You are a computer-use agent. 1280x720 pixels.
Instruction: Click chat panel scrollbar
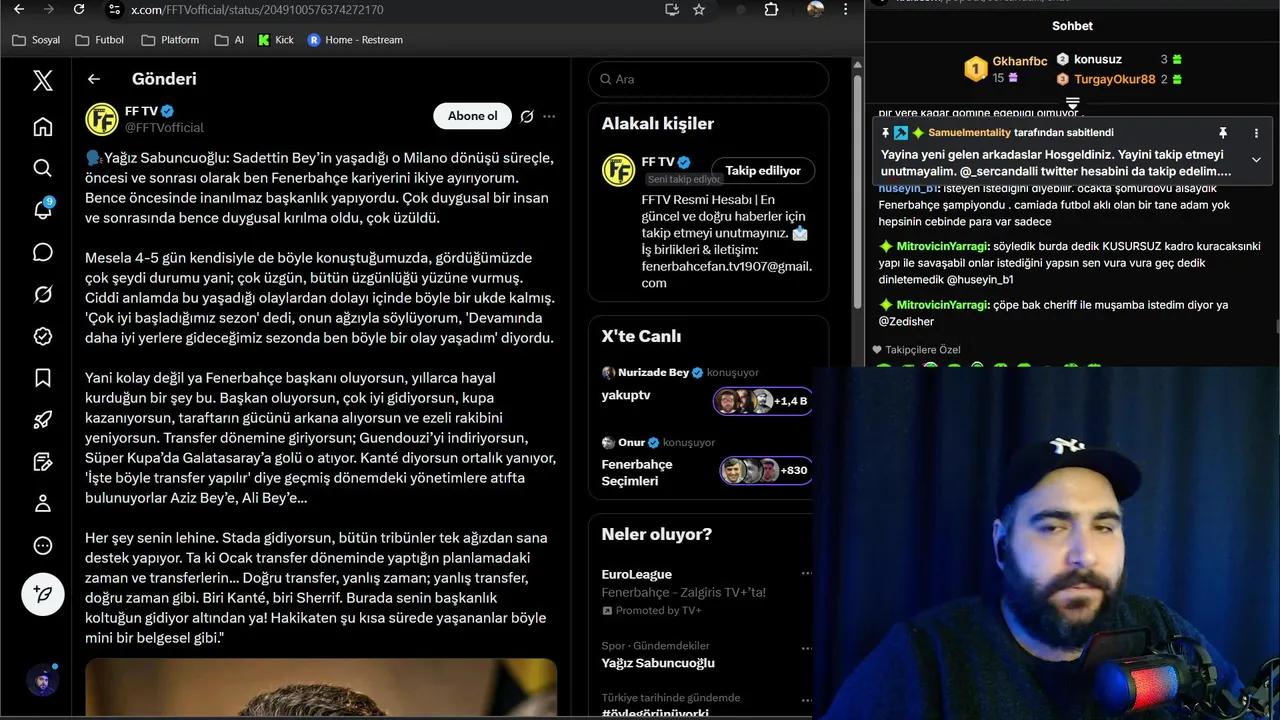point(1276,326)
